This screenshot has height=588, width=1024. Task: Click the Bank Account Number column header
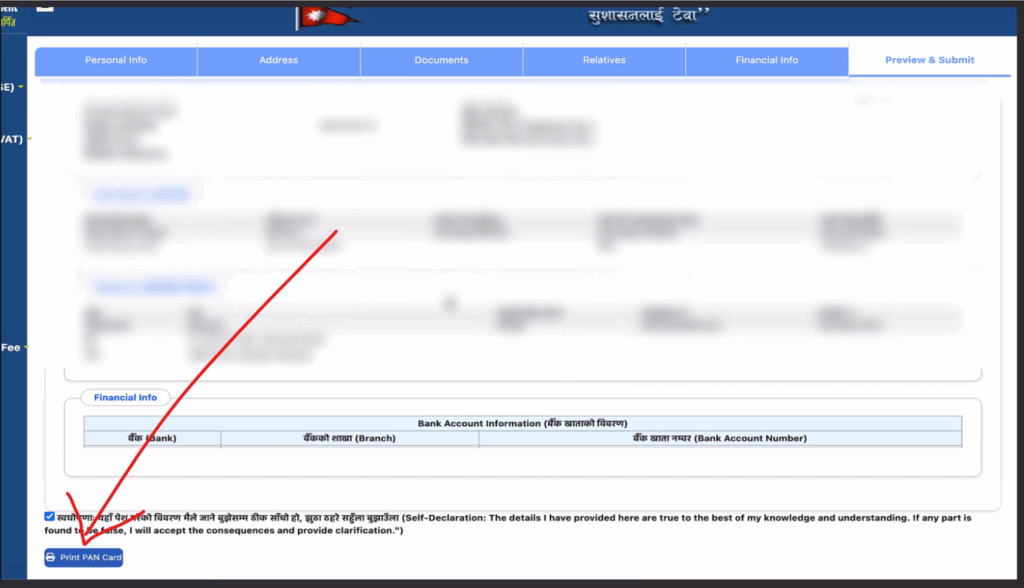click(719, 438)
